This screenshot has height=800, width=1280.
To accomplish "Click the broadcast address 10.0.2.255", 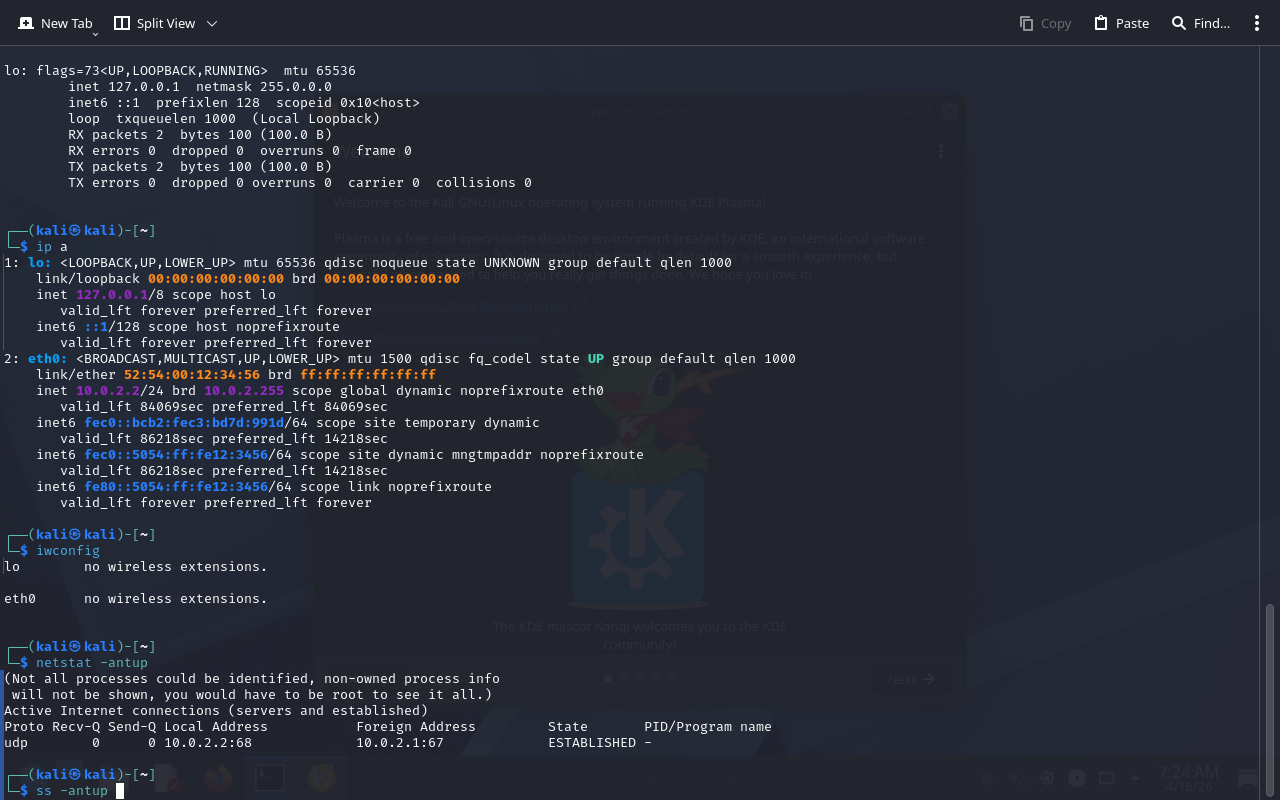I will 244,391.
